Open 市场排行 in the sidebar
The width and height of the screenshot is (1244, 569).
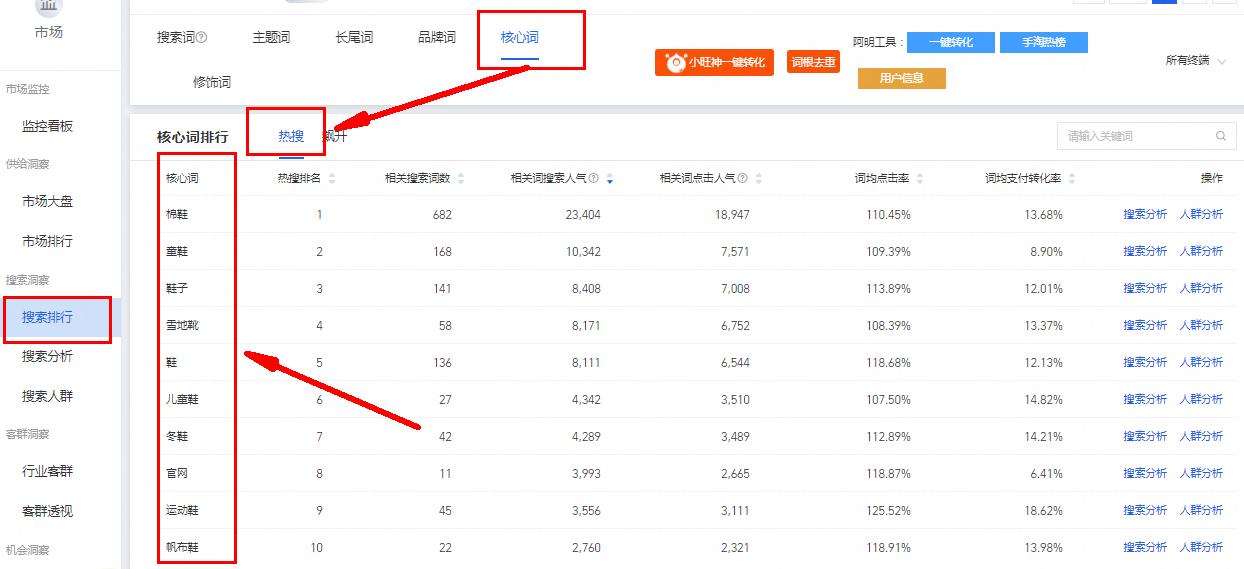[x=48, y=241]
